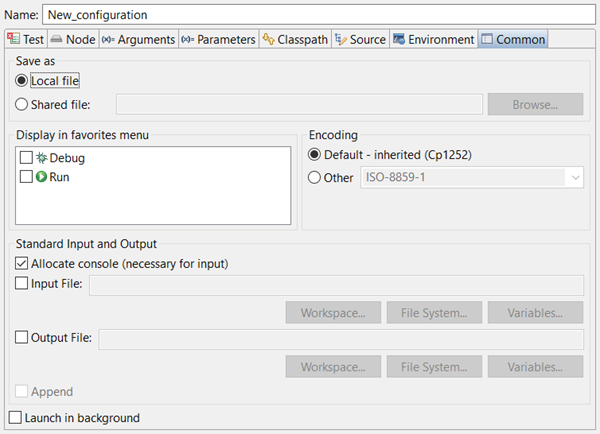Switch to the Parameters tab

click(x=218, y=40)
